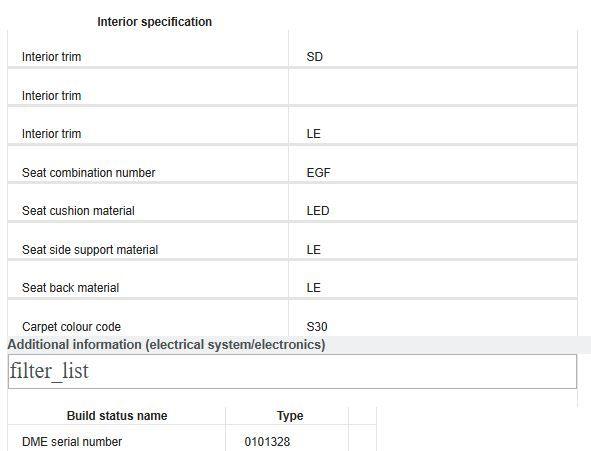Click the filter_list input field
Screen dimensions: 591x451
point(292,371)
